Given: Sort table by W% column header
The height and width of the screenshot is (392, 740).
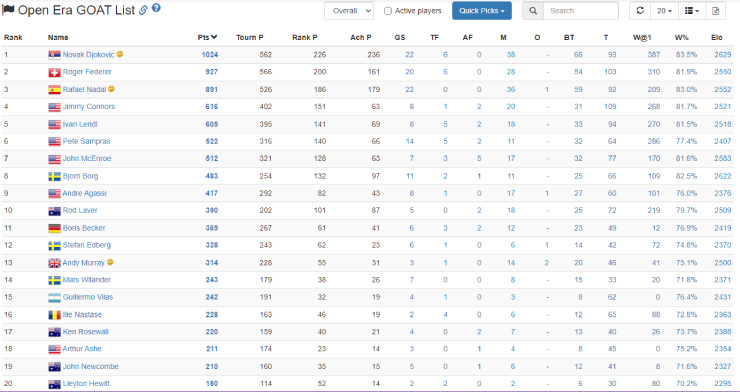Looking at the screenshot, I should pyautogui.click(x=682, y=37).
